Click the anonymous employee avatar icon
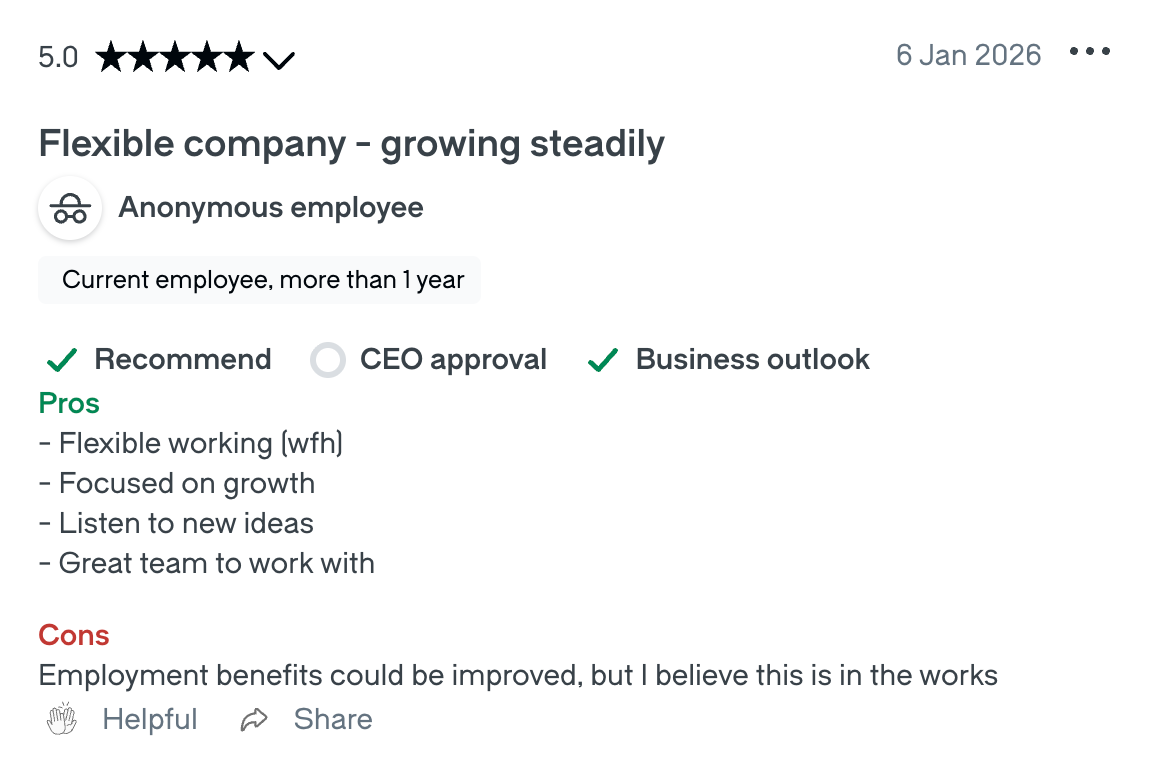The width and height of the screenshot is (1150, 758). 70,208
